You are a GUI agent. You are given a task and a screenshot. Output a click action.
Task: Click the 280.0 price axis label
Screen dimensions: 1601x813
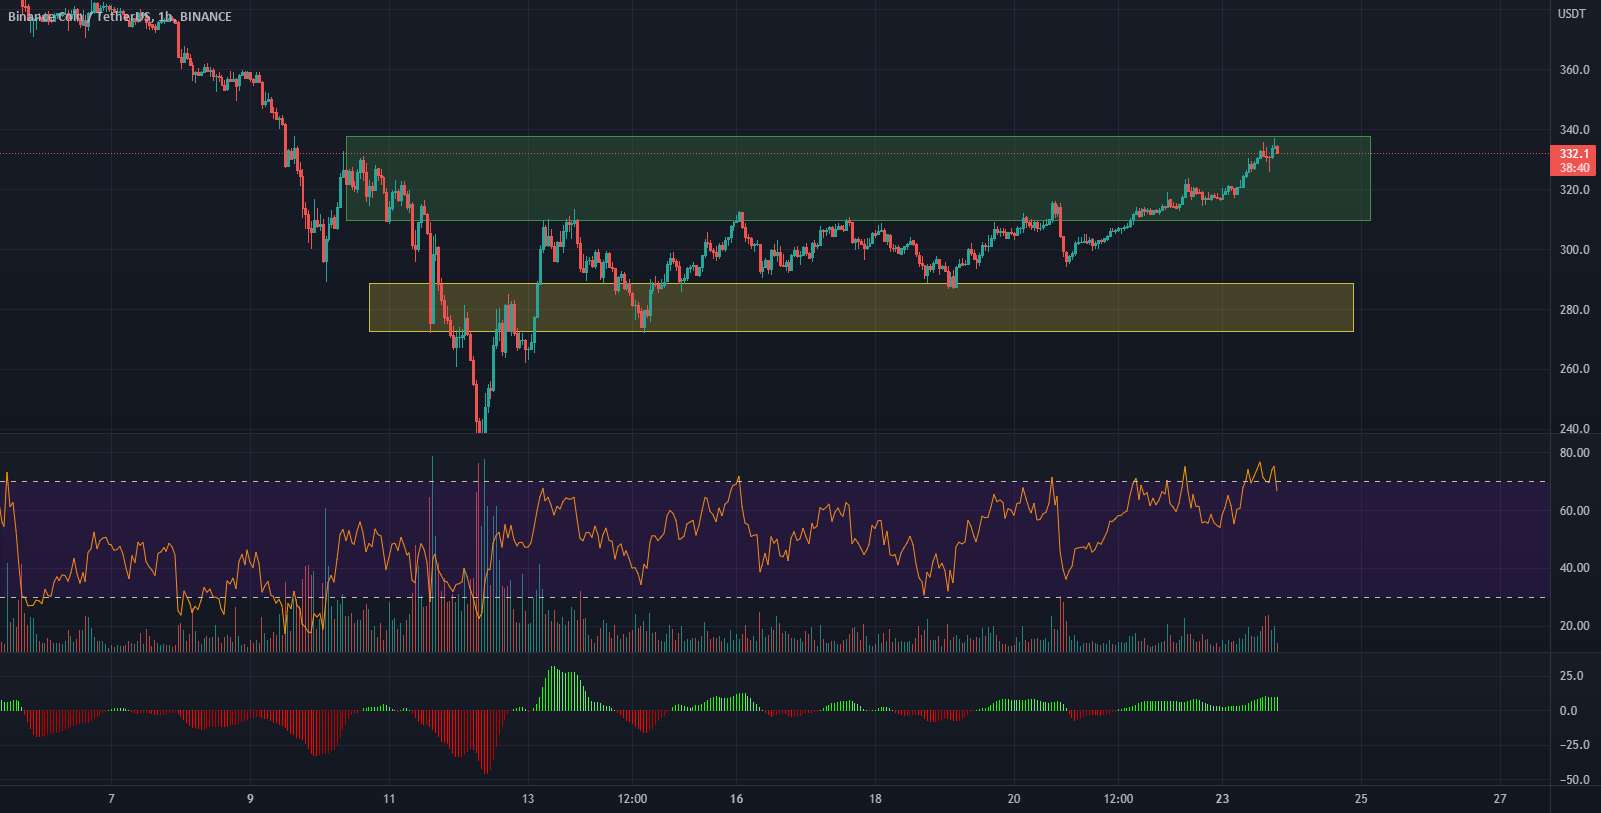[1574, 310]
